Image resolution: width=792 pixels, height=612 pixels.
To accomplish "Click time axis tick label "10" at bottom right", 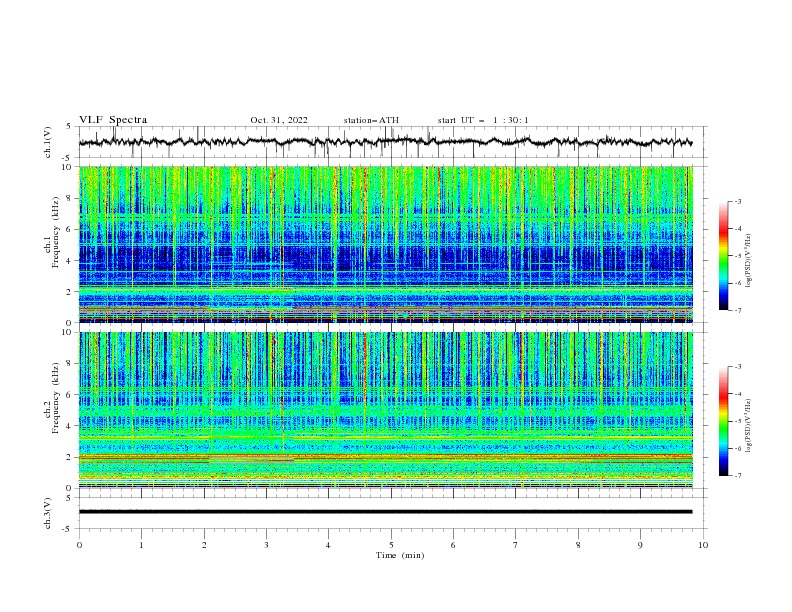I will click(703, 545).
